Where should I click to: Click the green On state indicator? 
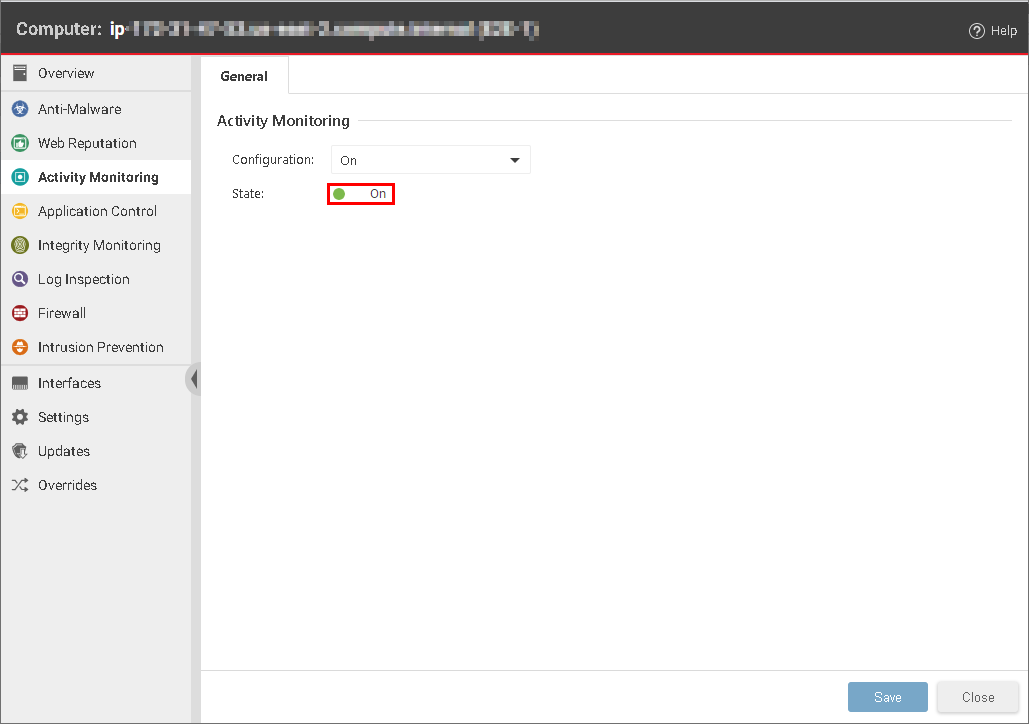340,193
